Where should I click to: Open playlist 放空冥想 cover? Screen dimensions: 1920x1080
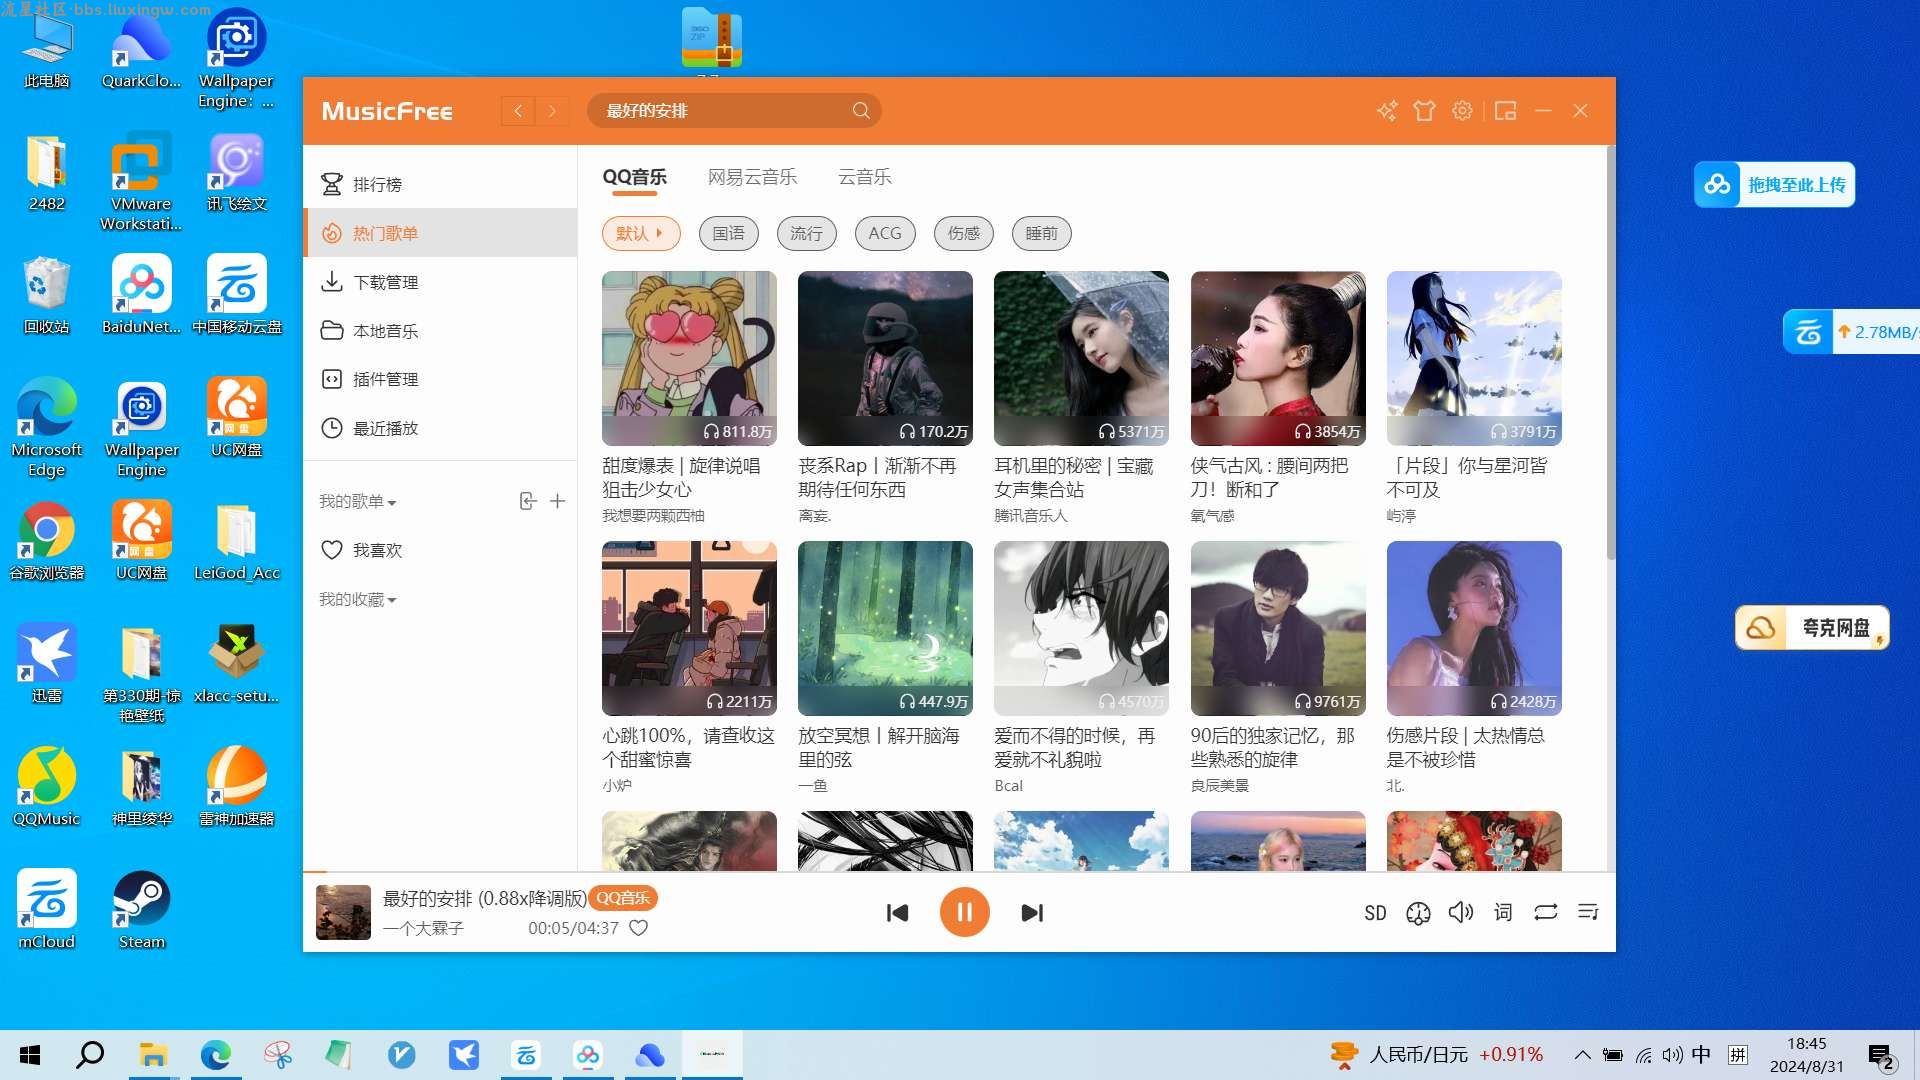[885, 628]
